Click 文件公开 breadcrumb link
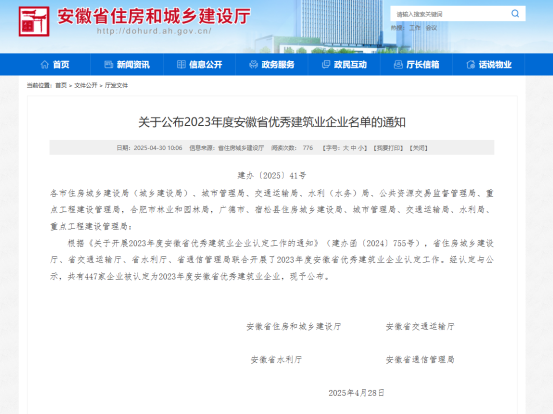 coord(86,85)
